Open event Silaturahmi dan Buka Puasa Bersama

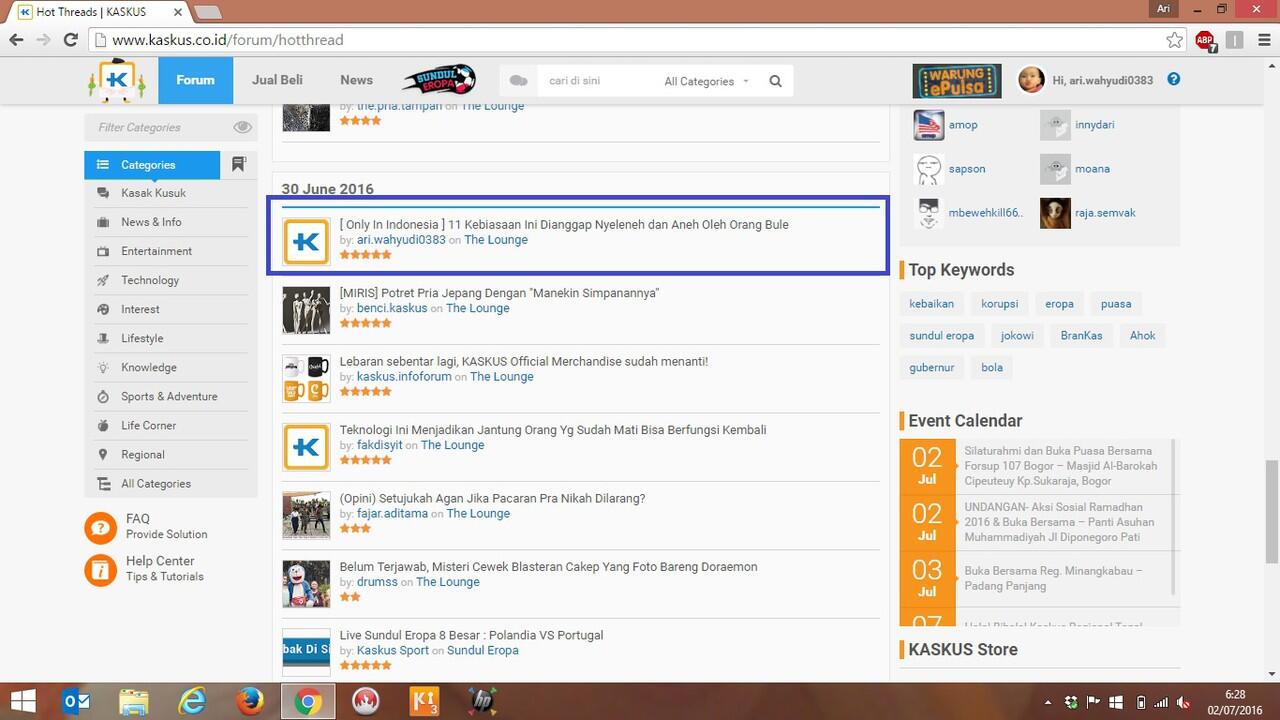tap(1060, 466)
